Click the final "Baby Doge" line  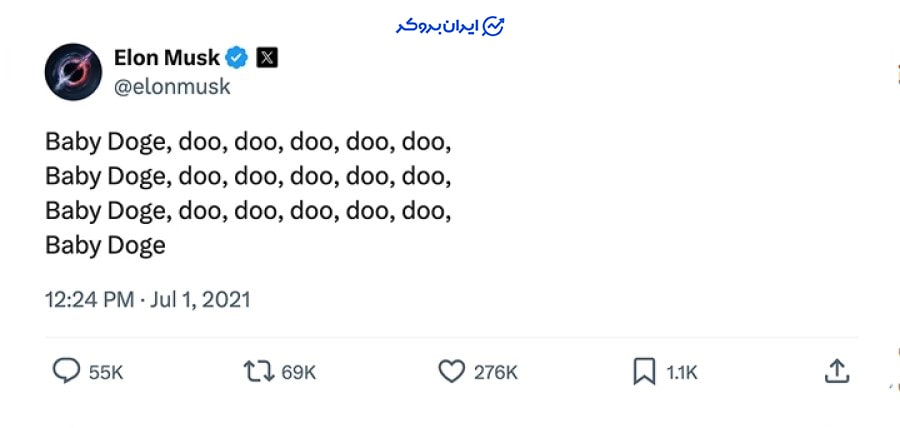pyautogui.click(x=105, y=246)
